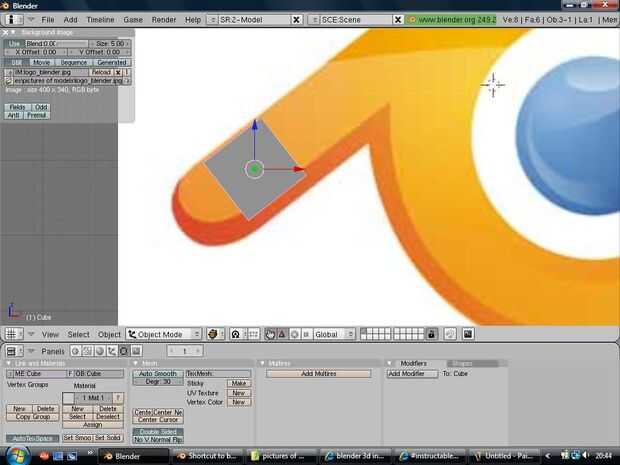Screen dimensions: 620x465
Task: Toggle No V.Normal Flip option
Action: [x=158, y=440]
